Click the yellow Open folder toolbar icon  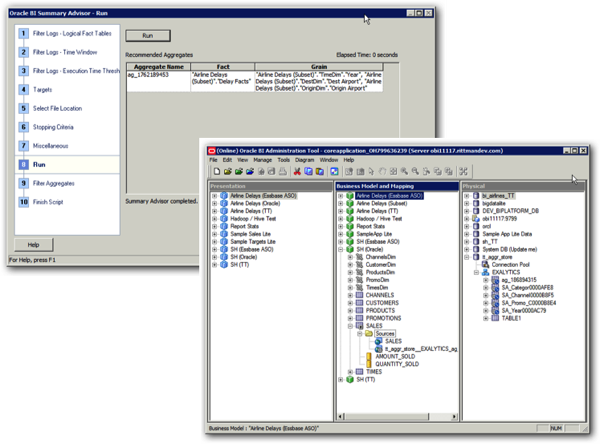pos(228,171)
